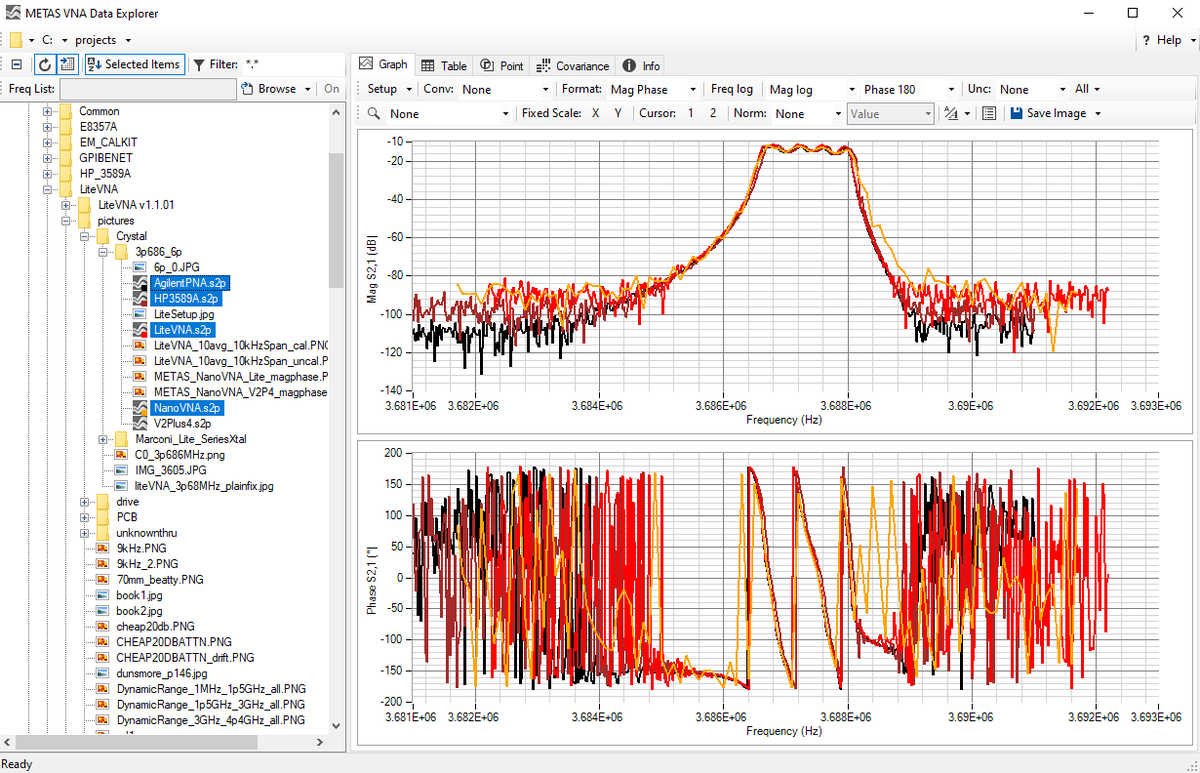Image resolution: width=1200 pixels, height=773 pixels.
Task: Select CHEAP20DBATTN_drift.PNG file
Action: (x=185, y=657)
